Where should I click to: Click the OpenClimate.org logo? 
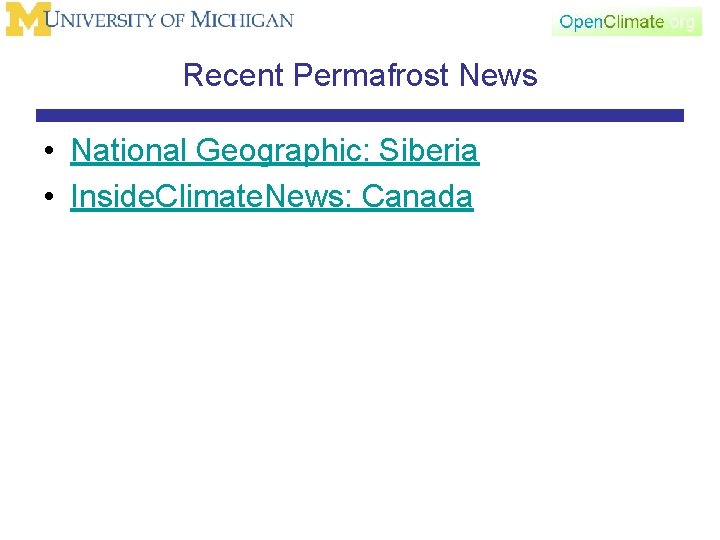627,21
